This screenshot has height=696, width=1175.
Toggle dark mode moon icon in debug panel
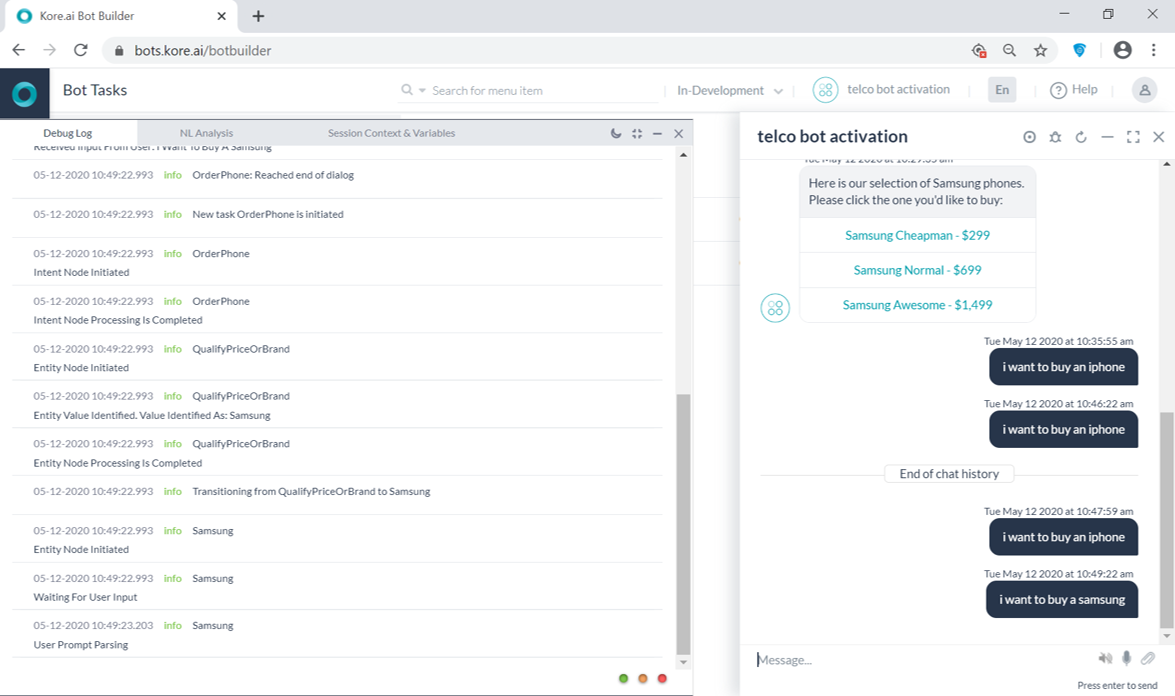(616, 133)
